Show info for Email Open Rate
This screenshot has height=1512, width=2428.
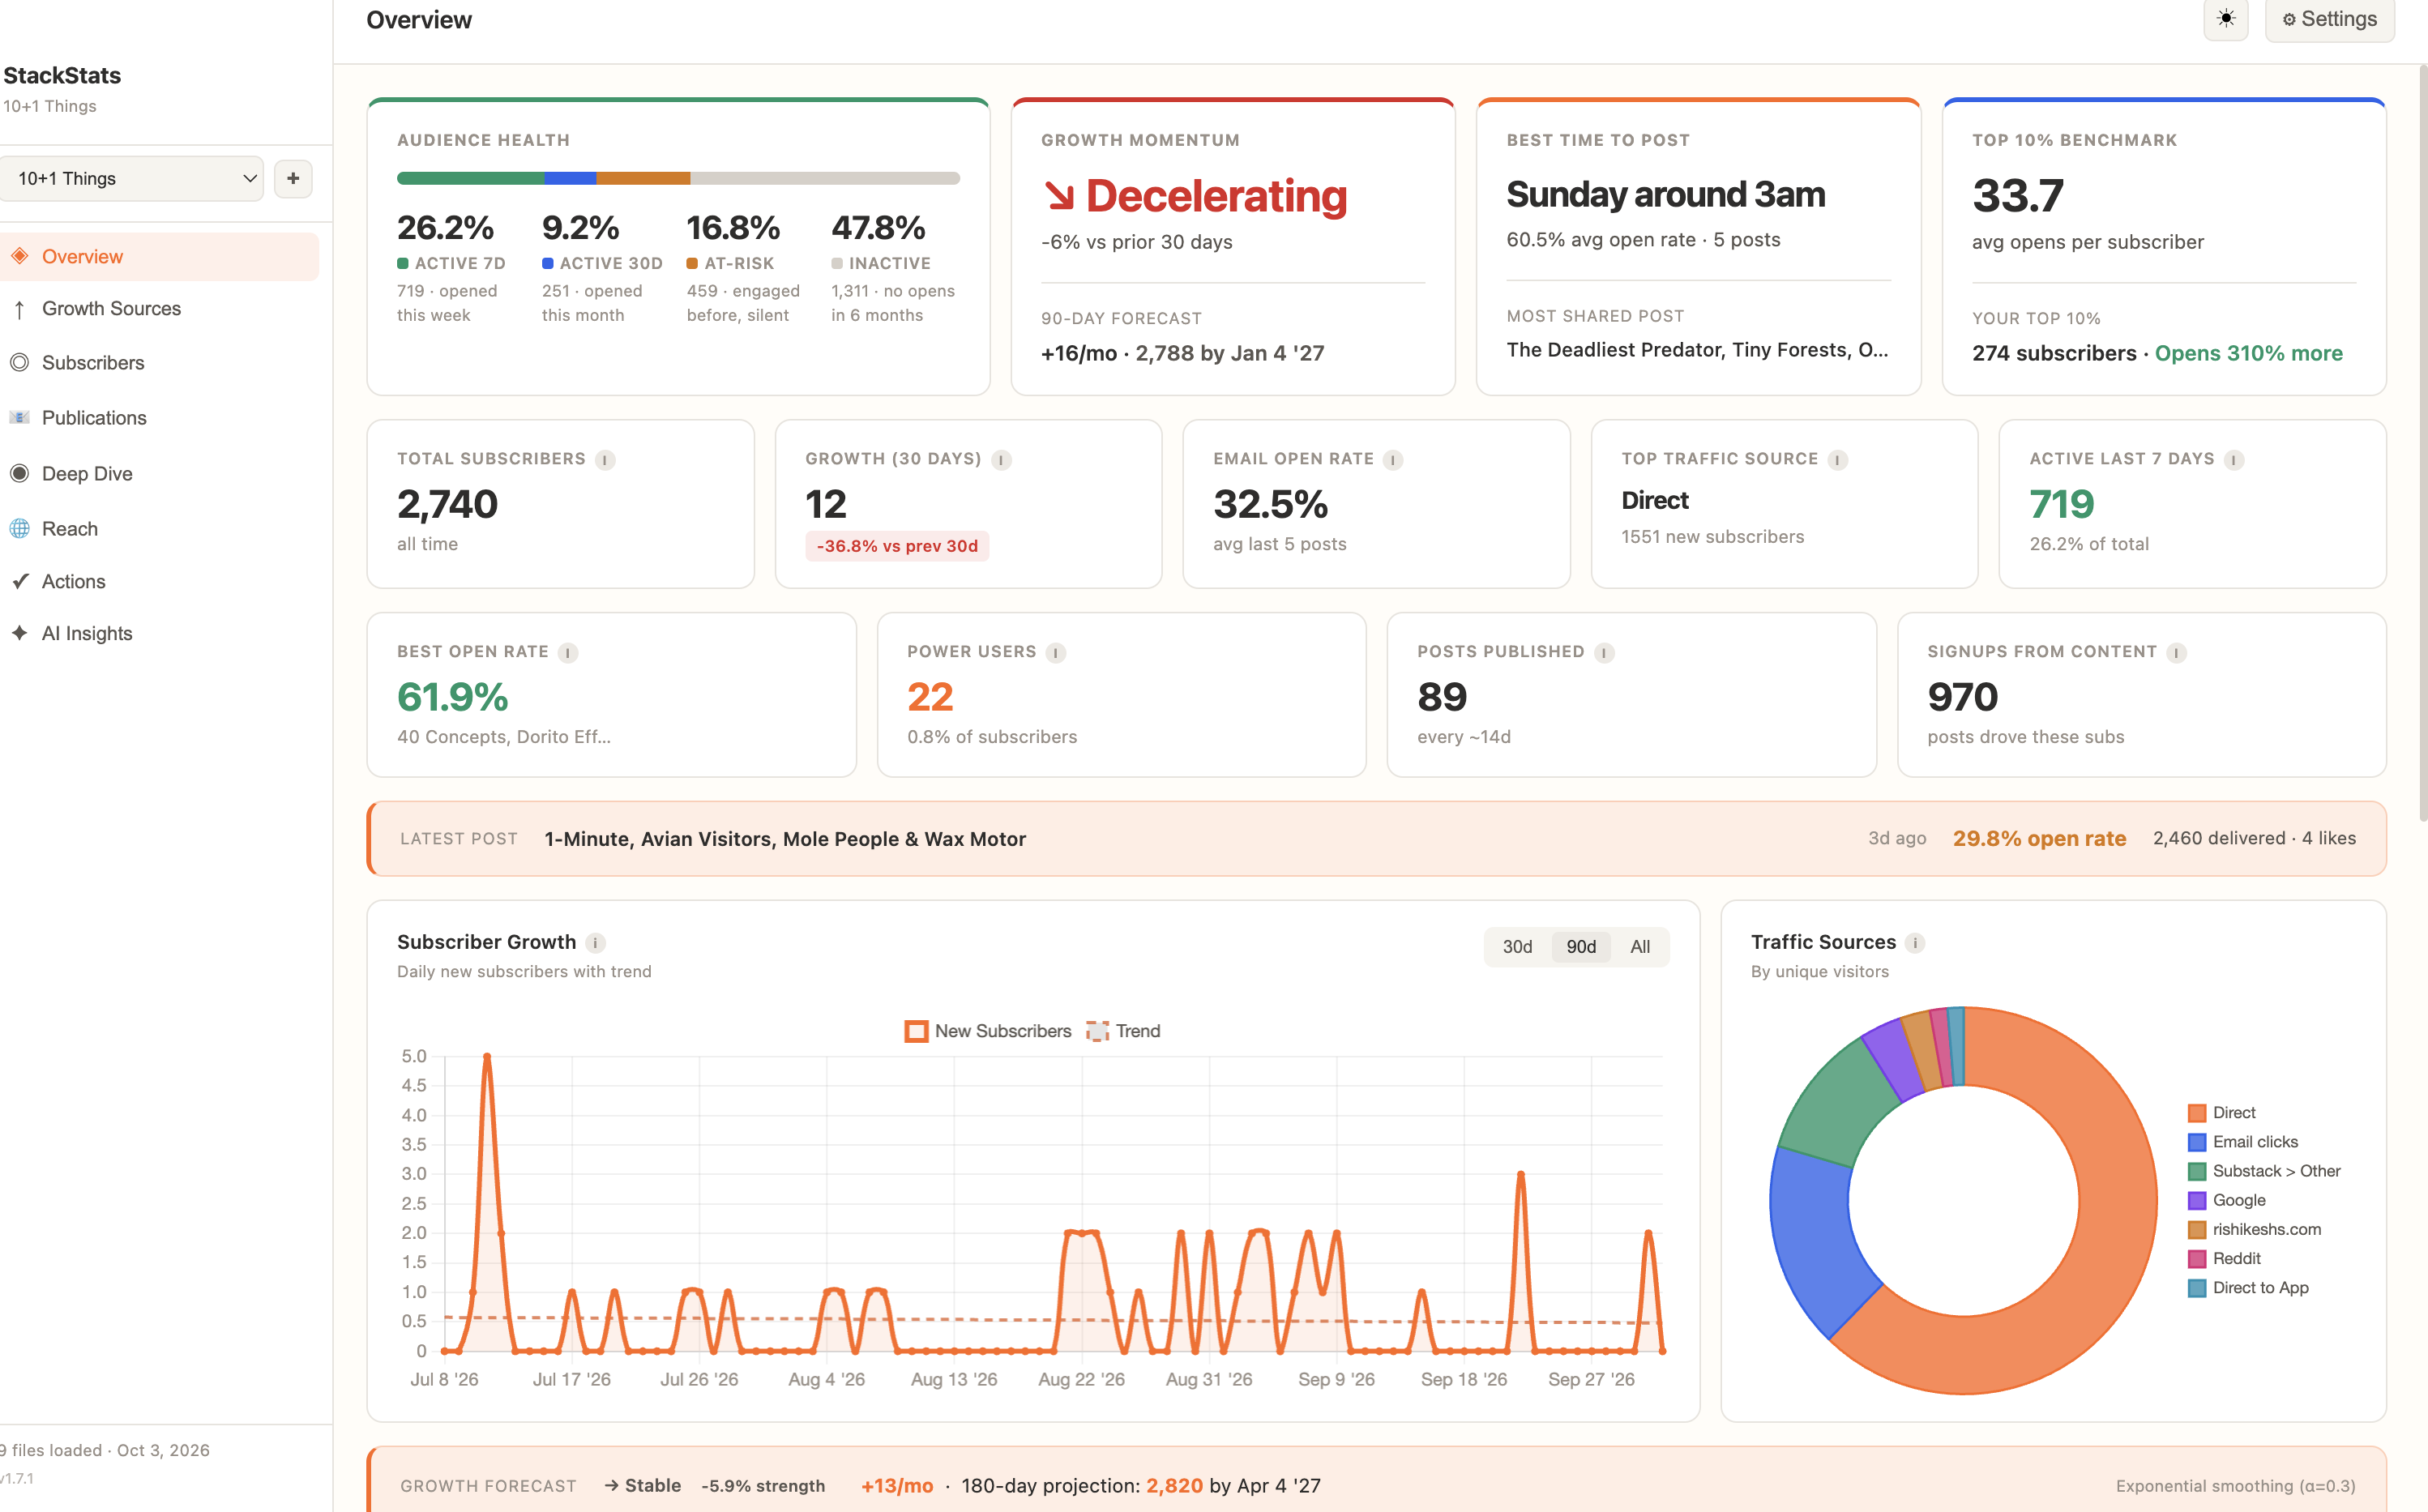(1393, 460)
